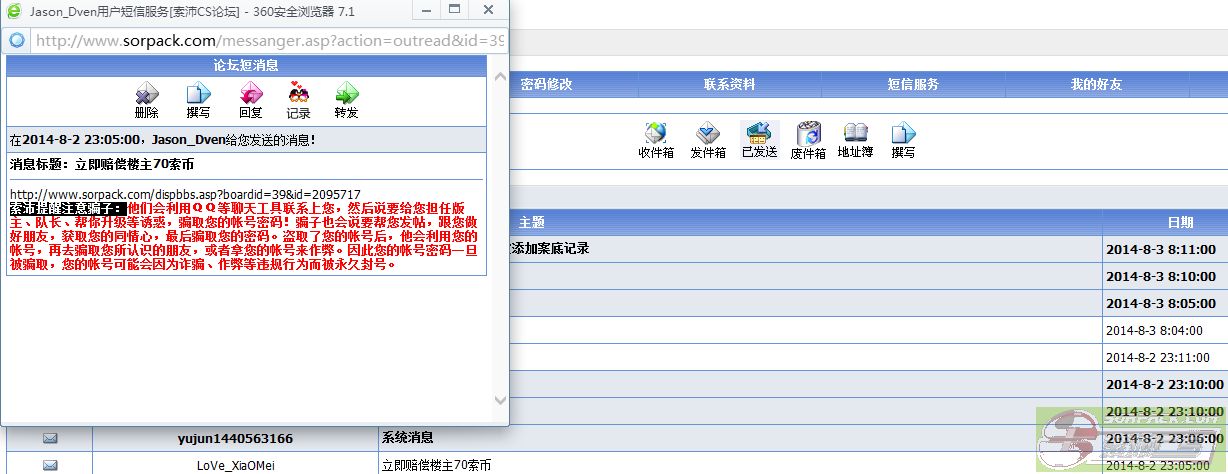The height and width of the screenshot is (474, 1228).
Task: Open the 我的好友 tab
Action: click(1096, 85)
